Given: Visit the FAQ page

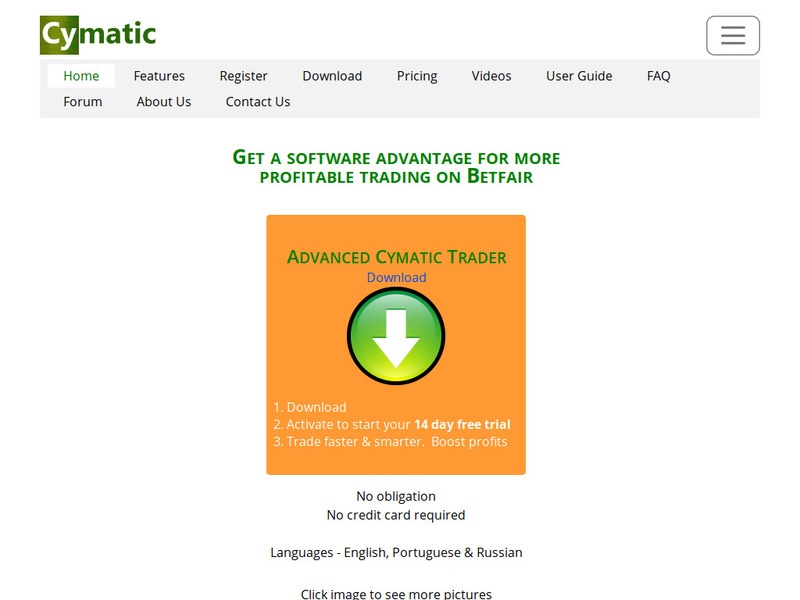Looking at the screenshot, I should pos(659,76).
